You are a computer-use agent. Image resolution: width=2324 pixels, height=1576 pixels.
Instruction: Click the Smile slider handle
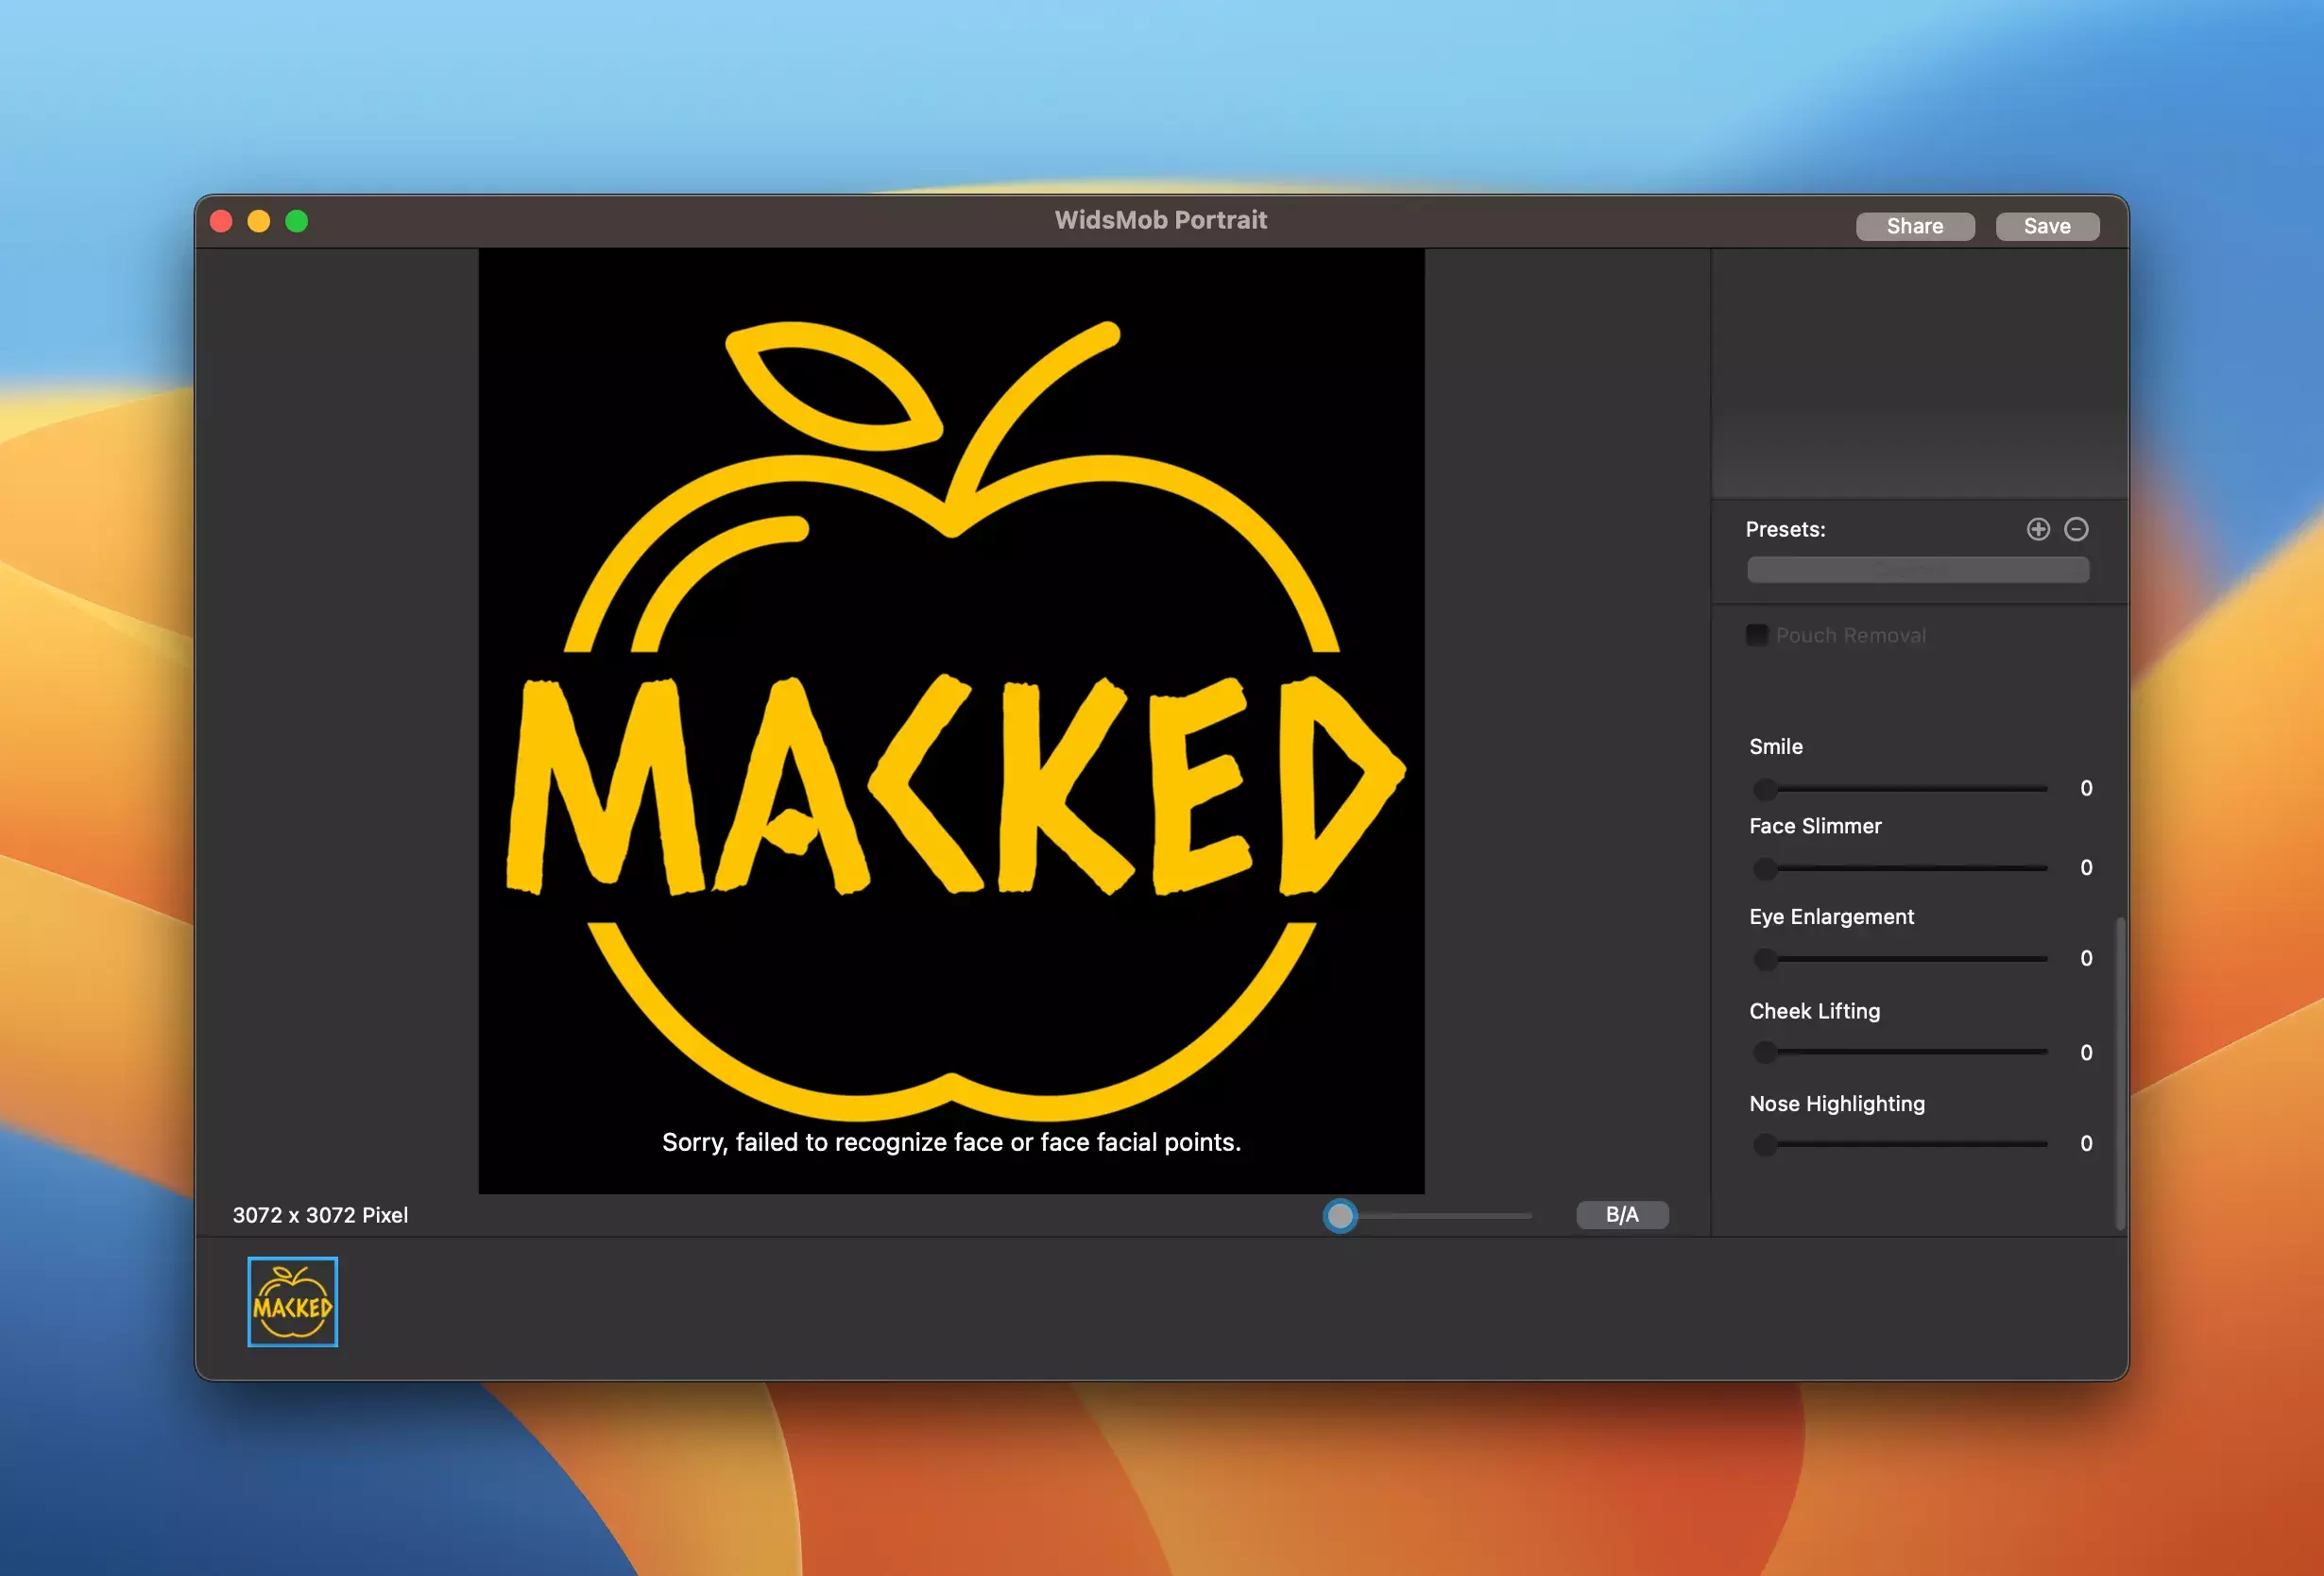click(x=1765, y=788)
